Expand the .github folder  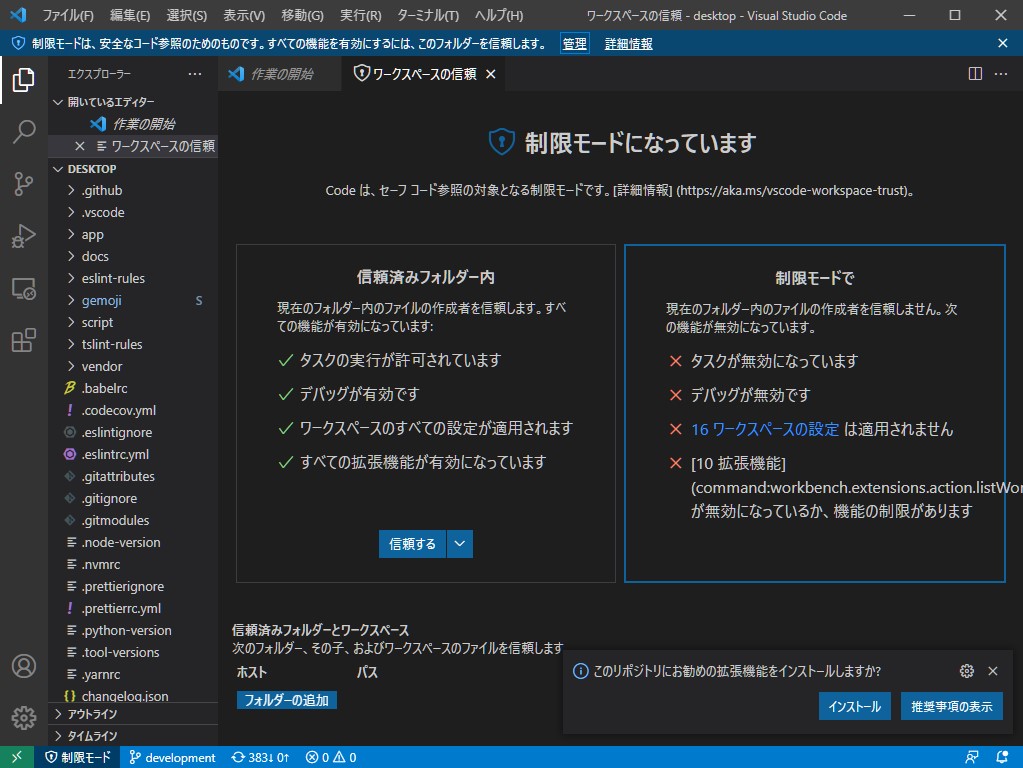tap(100, 190)
